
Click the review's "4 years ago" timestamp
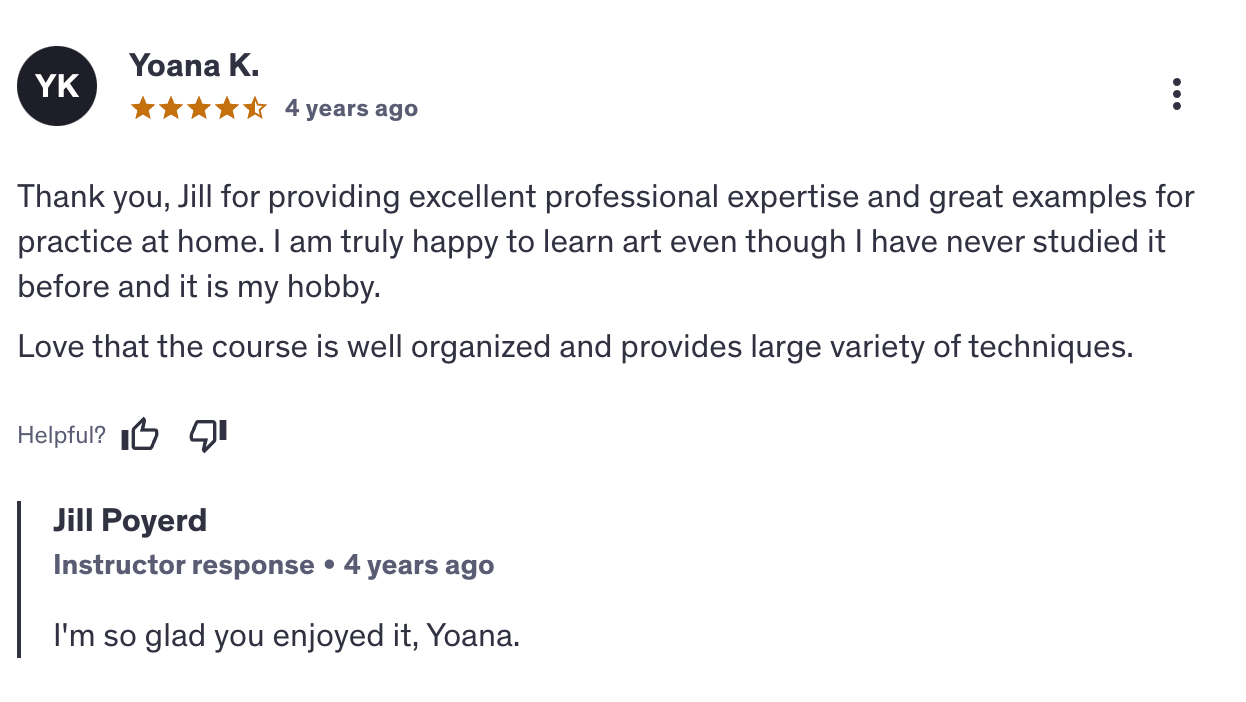tap(351, 108)
